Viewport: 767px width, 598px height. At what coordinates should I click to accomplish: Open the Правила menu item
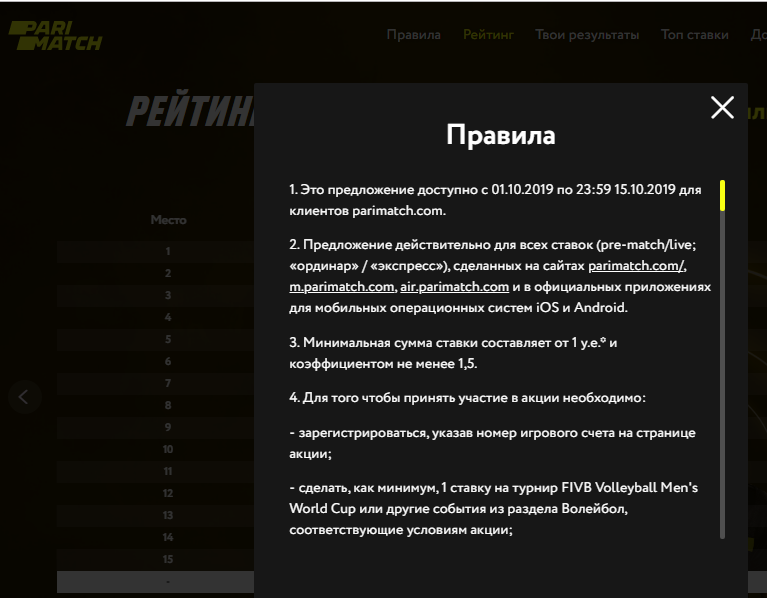pyautogui.click(x=413, y=35)
